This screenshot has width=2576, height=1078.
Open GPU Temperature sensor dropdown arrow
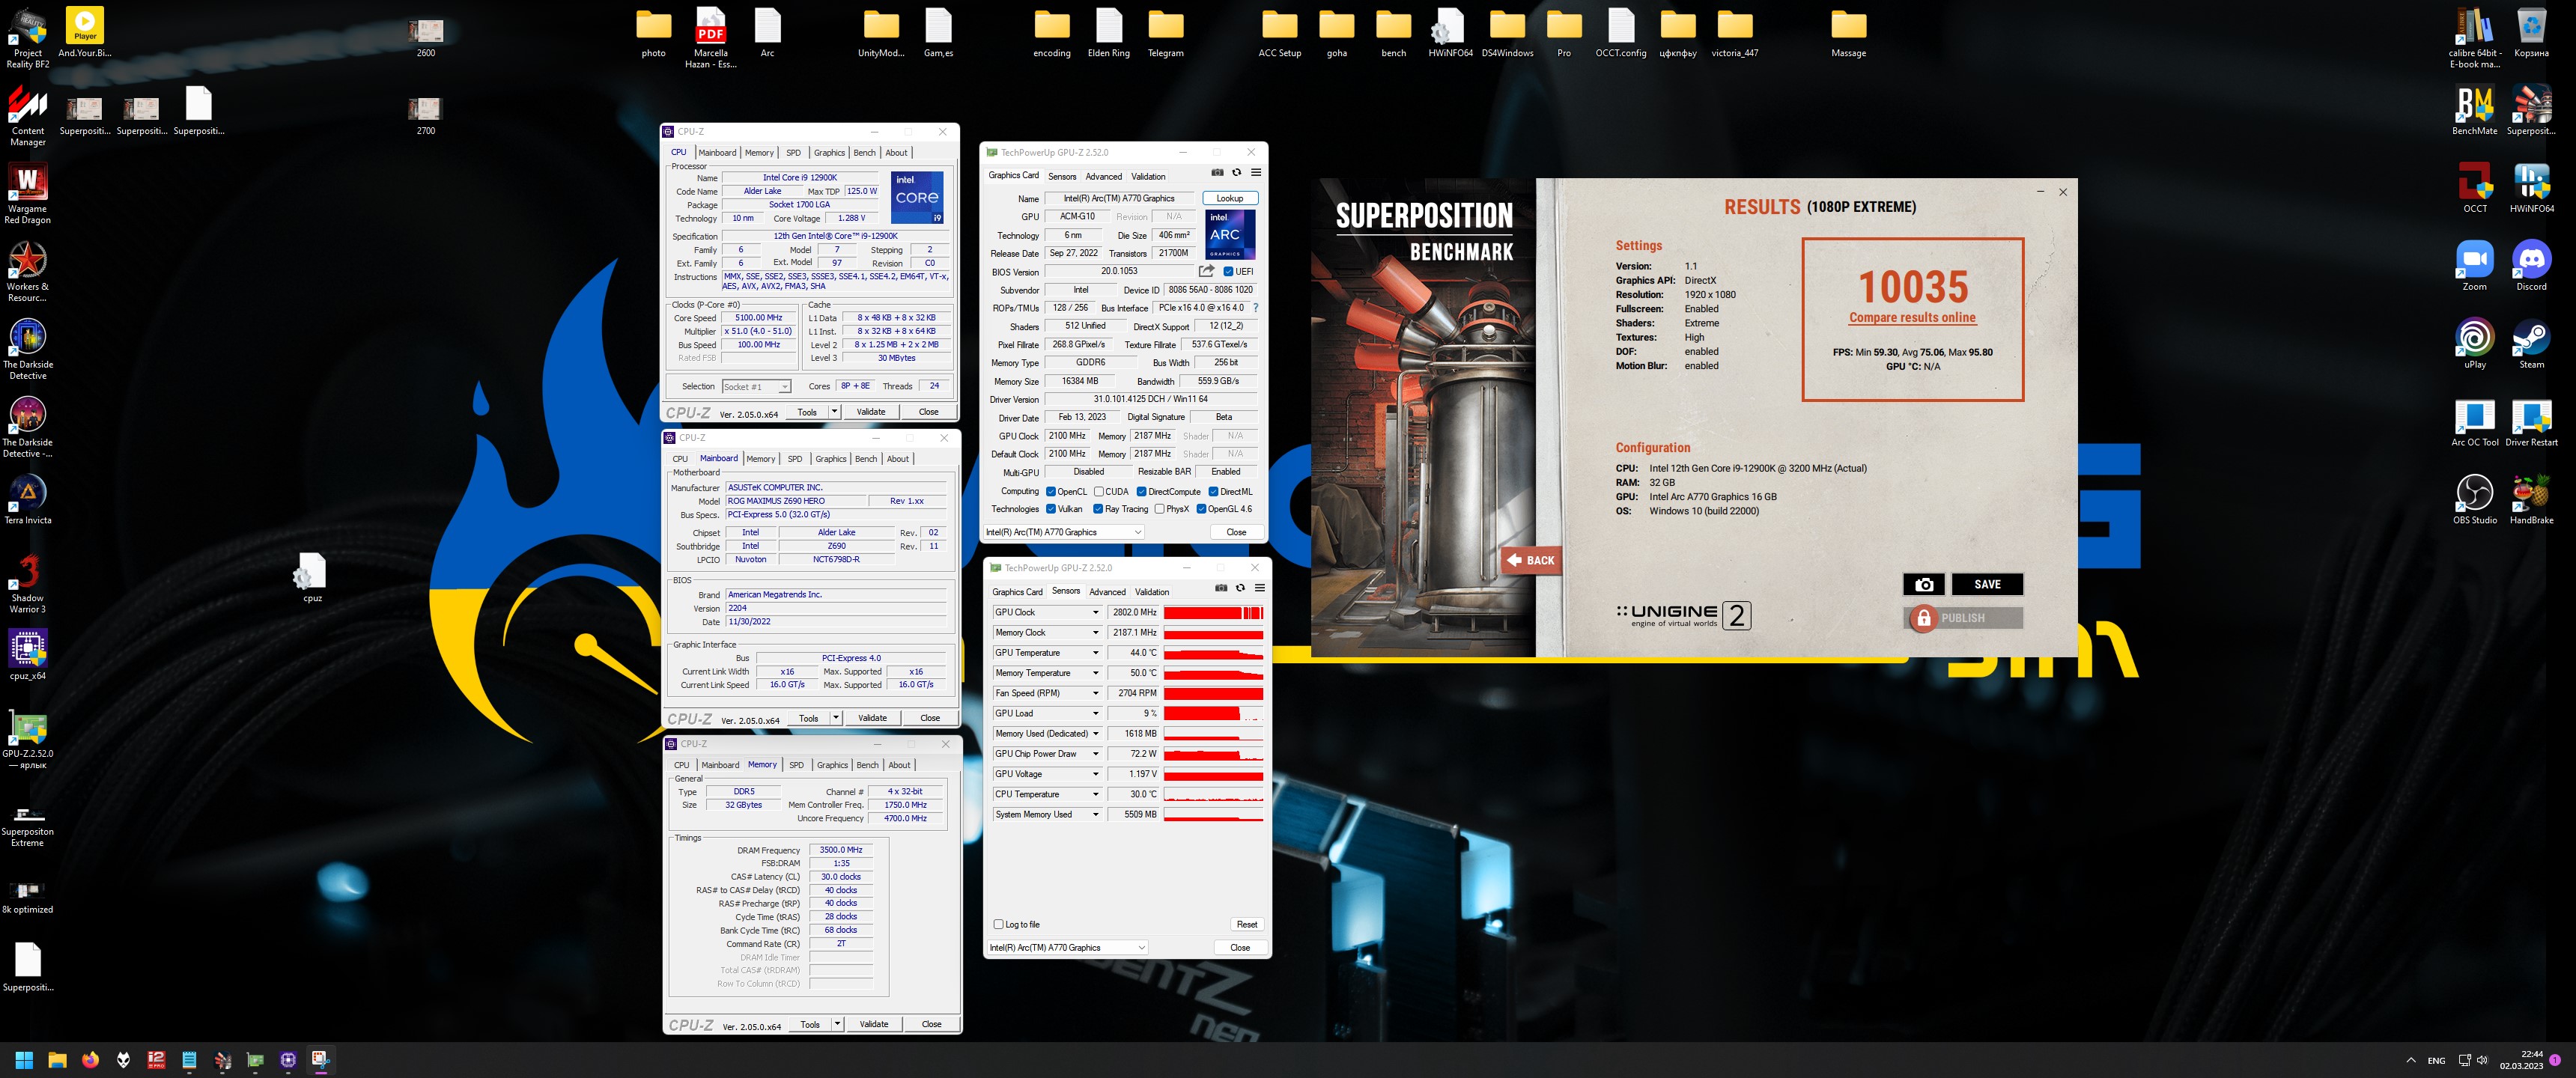pyautogui.click(x=1095, y=653)
